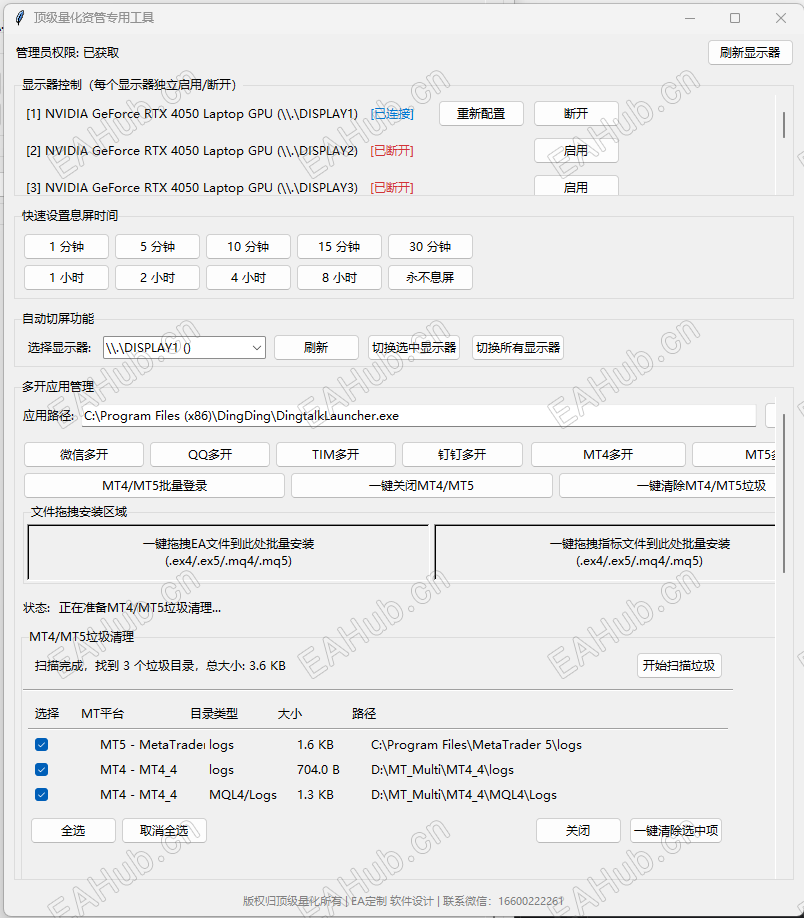Launch multiple WeChat instances with 微信多开
804x918 pixels.
[83, 453]
